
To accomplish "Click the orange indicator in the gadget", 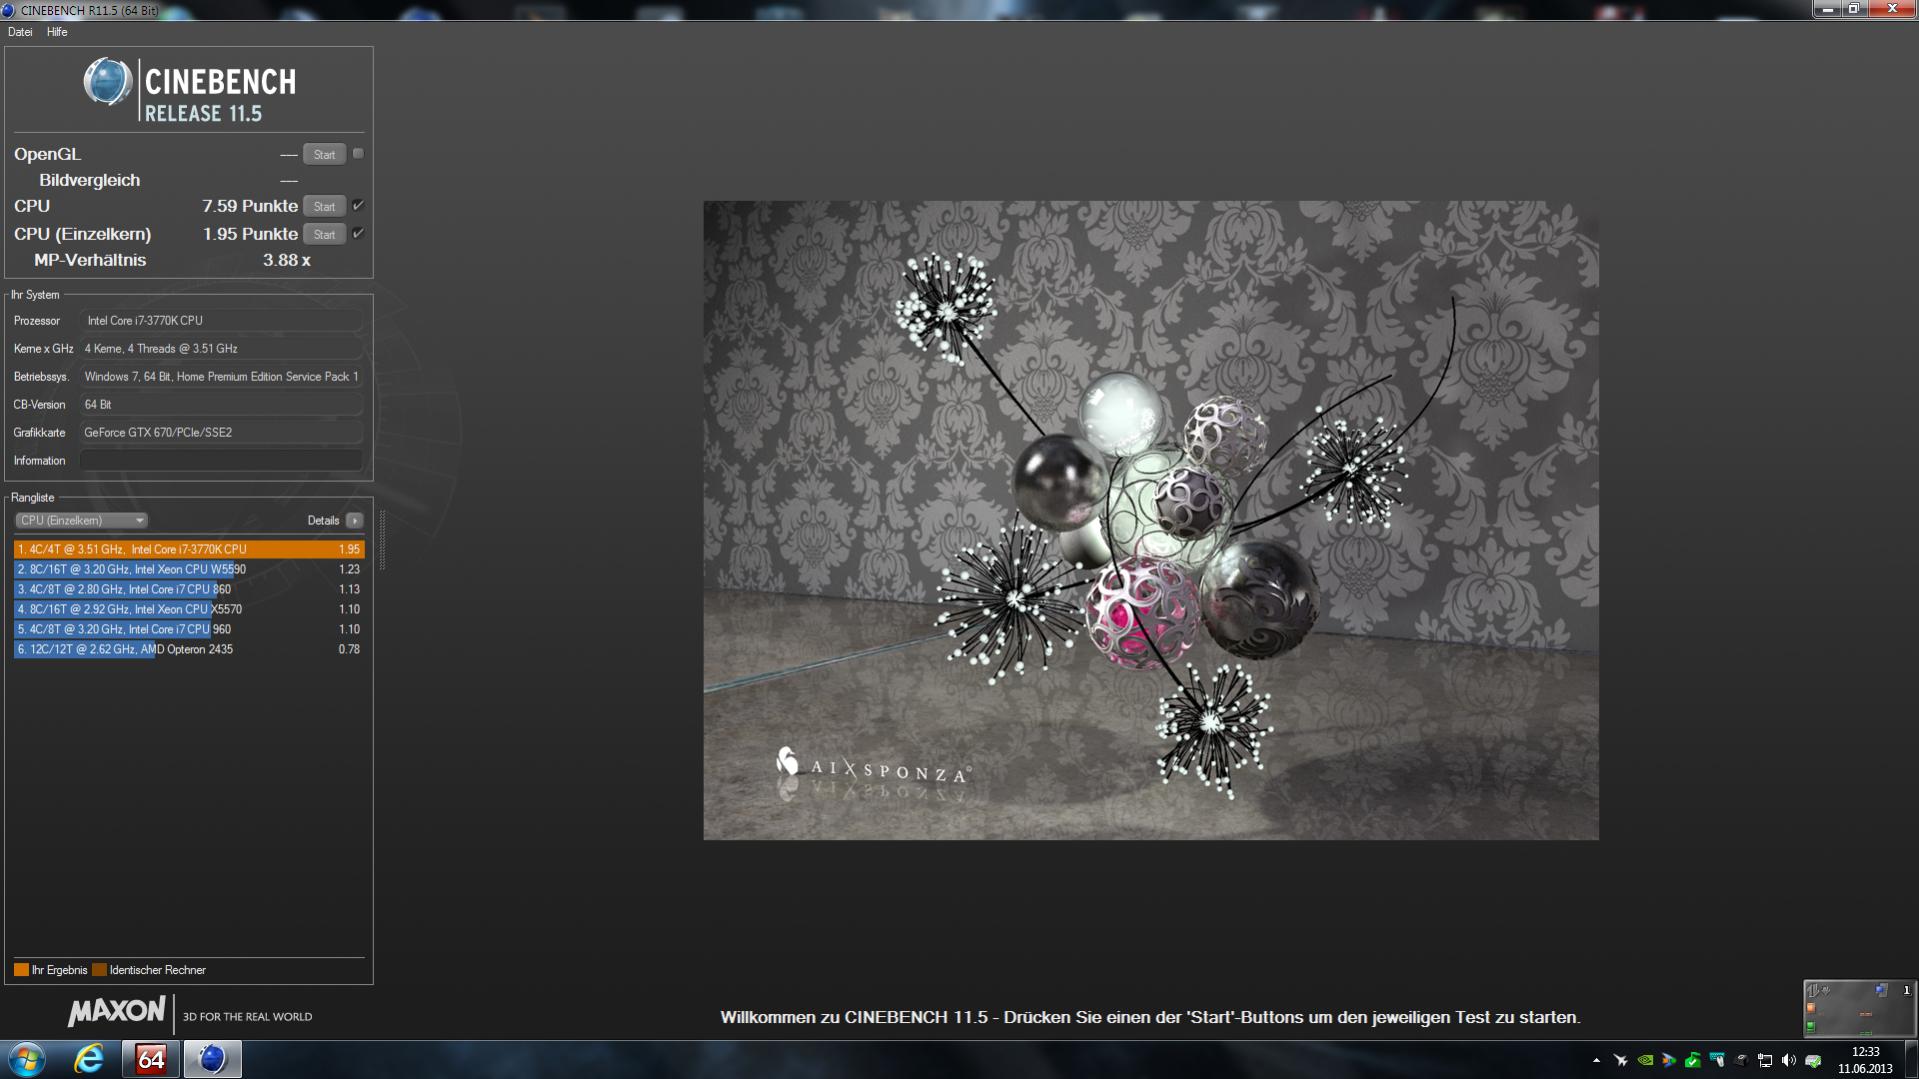I will click(x=1811, y=1008).
